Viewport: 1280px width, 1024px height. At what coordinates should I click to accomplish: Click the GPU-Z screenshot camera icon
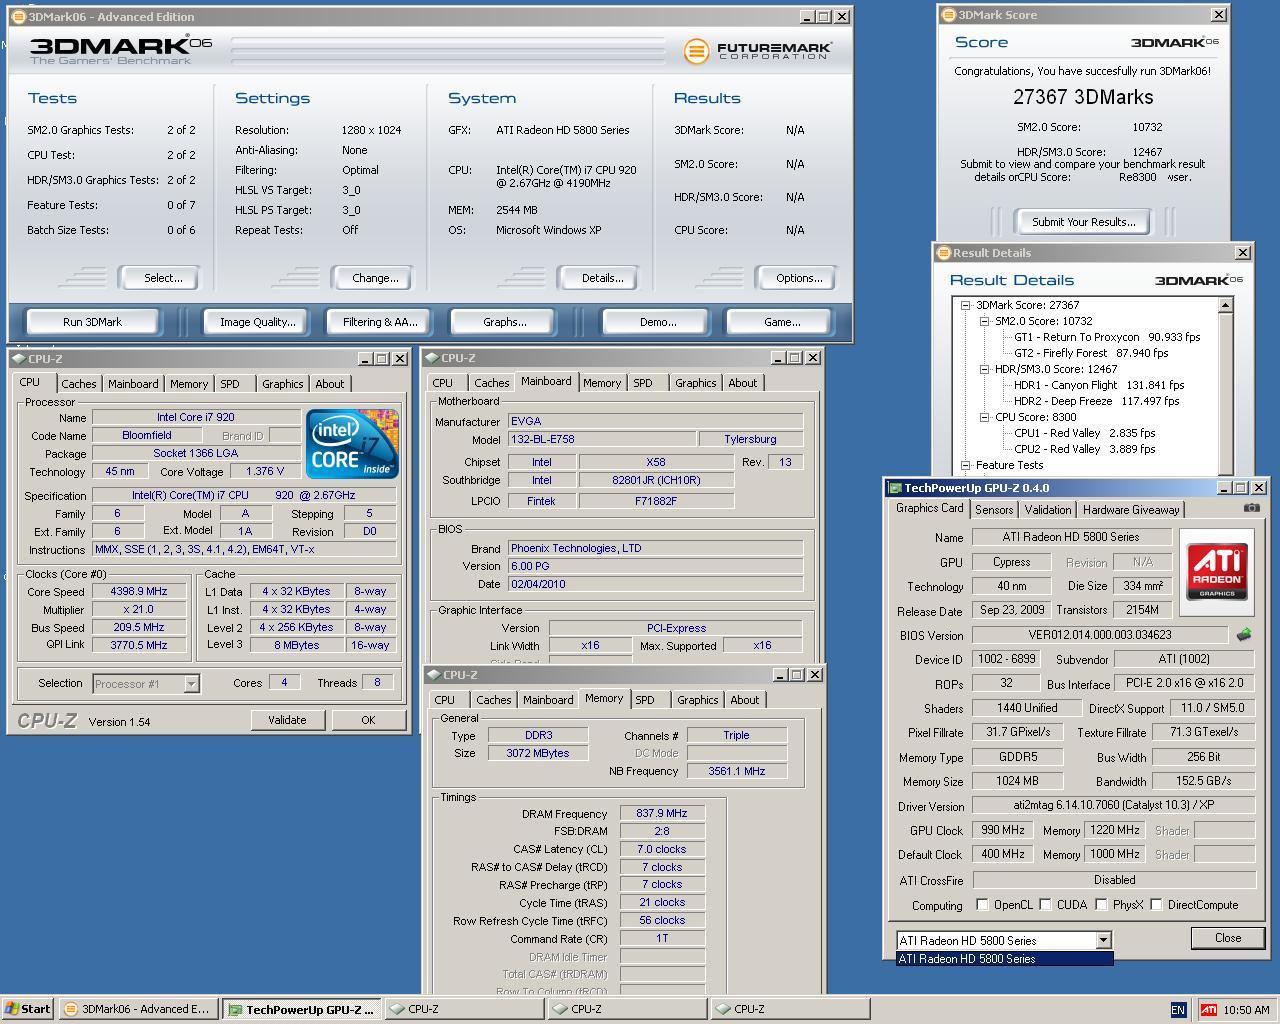[1251, 508]
